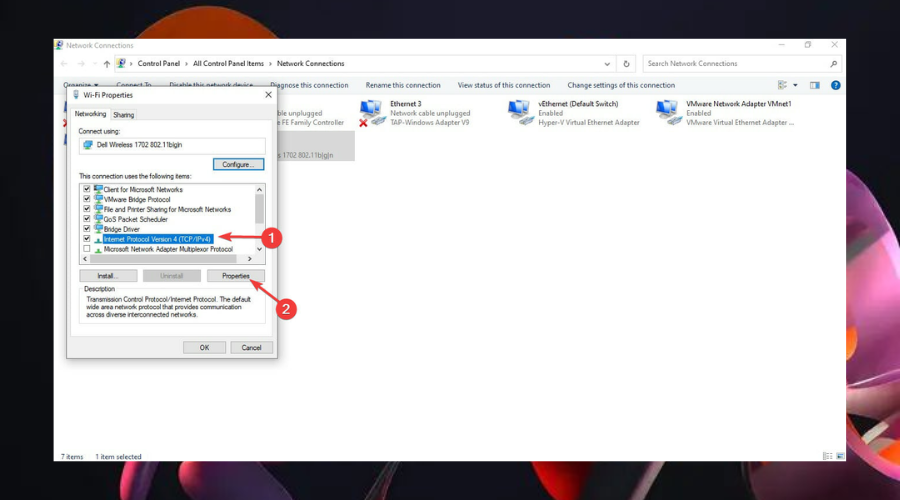Click the Control Panel icon in address bar
This screenshot has height=500, width=900.
[x=121, y=64]
